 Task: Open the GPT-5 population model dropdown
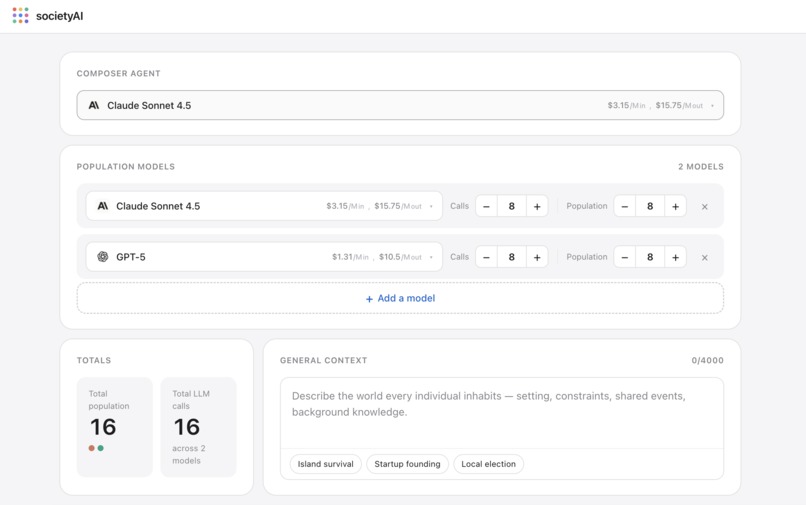point(264,257)
